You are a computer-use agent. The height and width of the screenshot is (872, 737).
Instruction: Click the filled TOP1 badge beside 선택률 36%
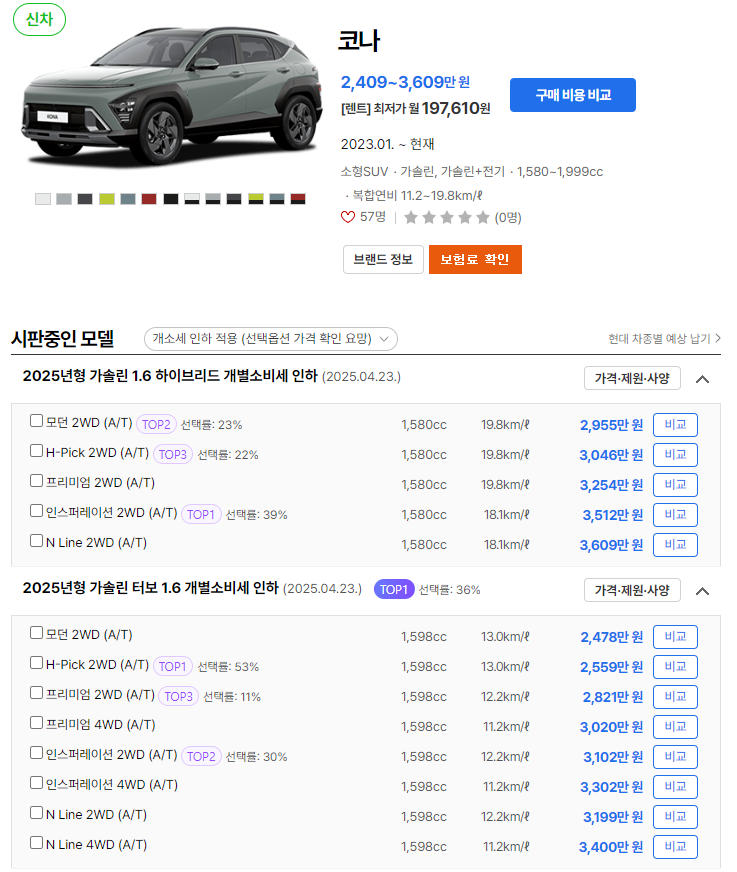[394, 589]
